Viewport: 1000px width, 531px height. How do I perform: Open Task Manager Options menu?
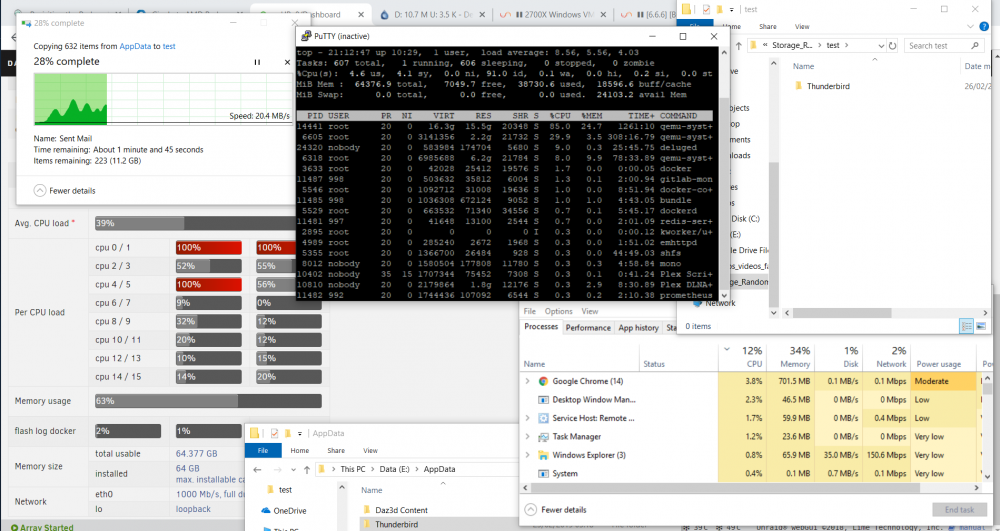coord(558,311)
